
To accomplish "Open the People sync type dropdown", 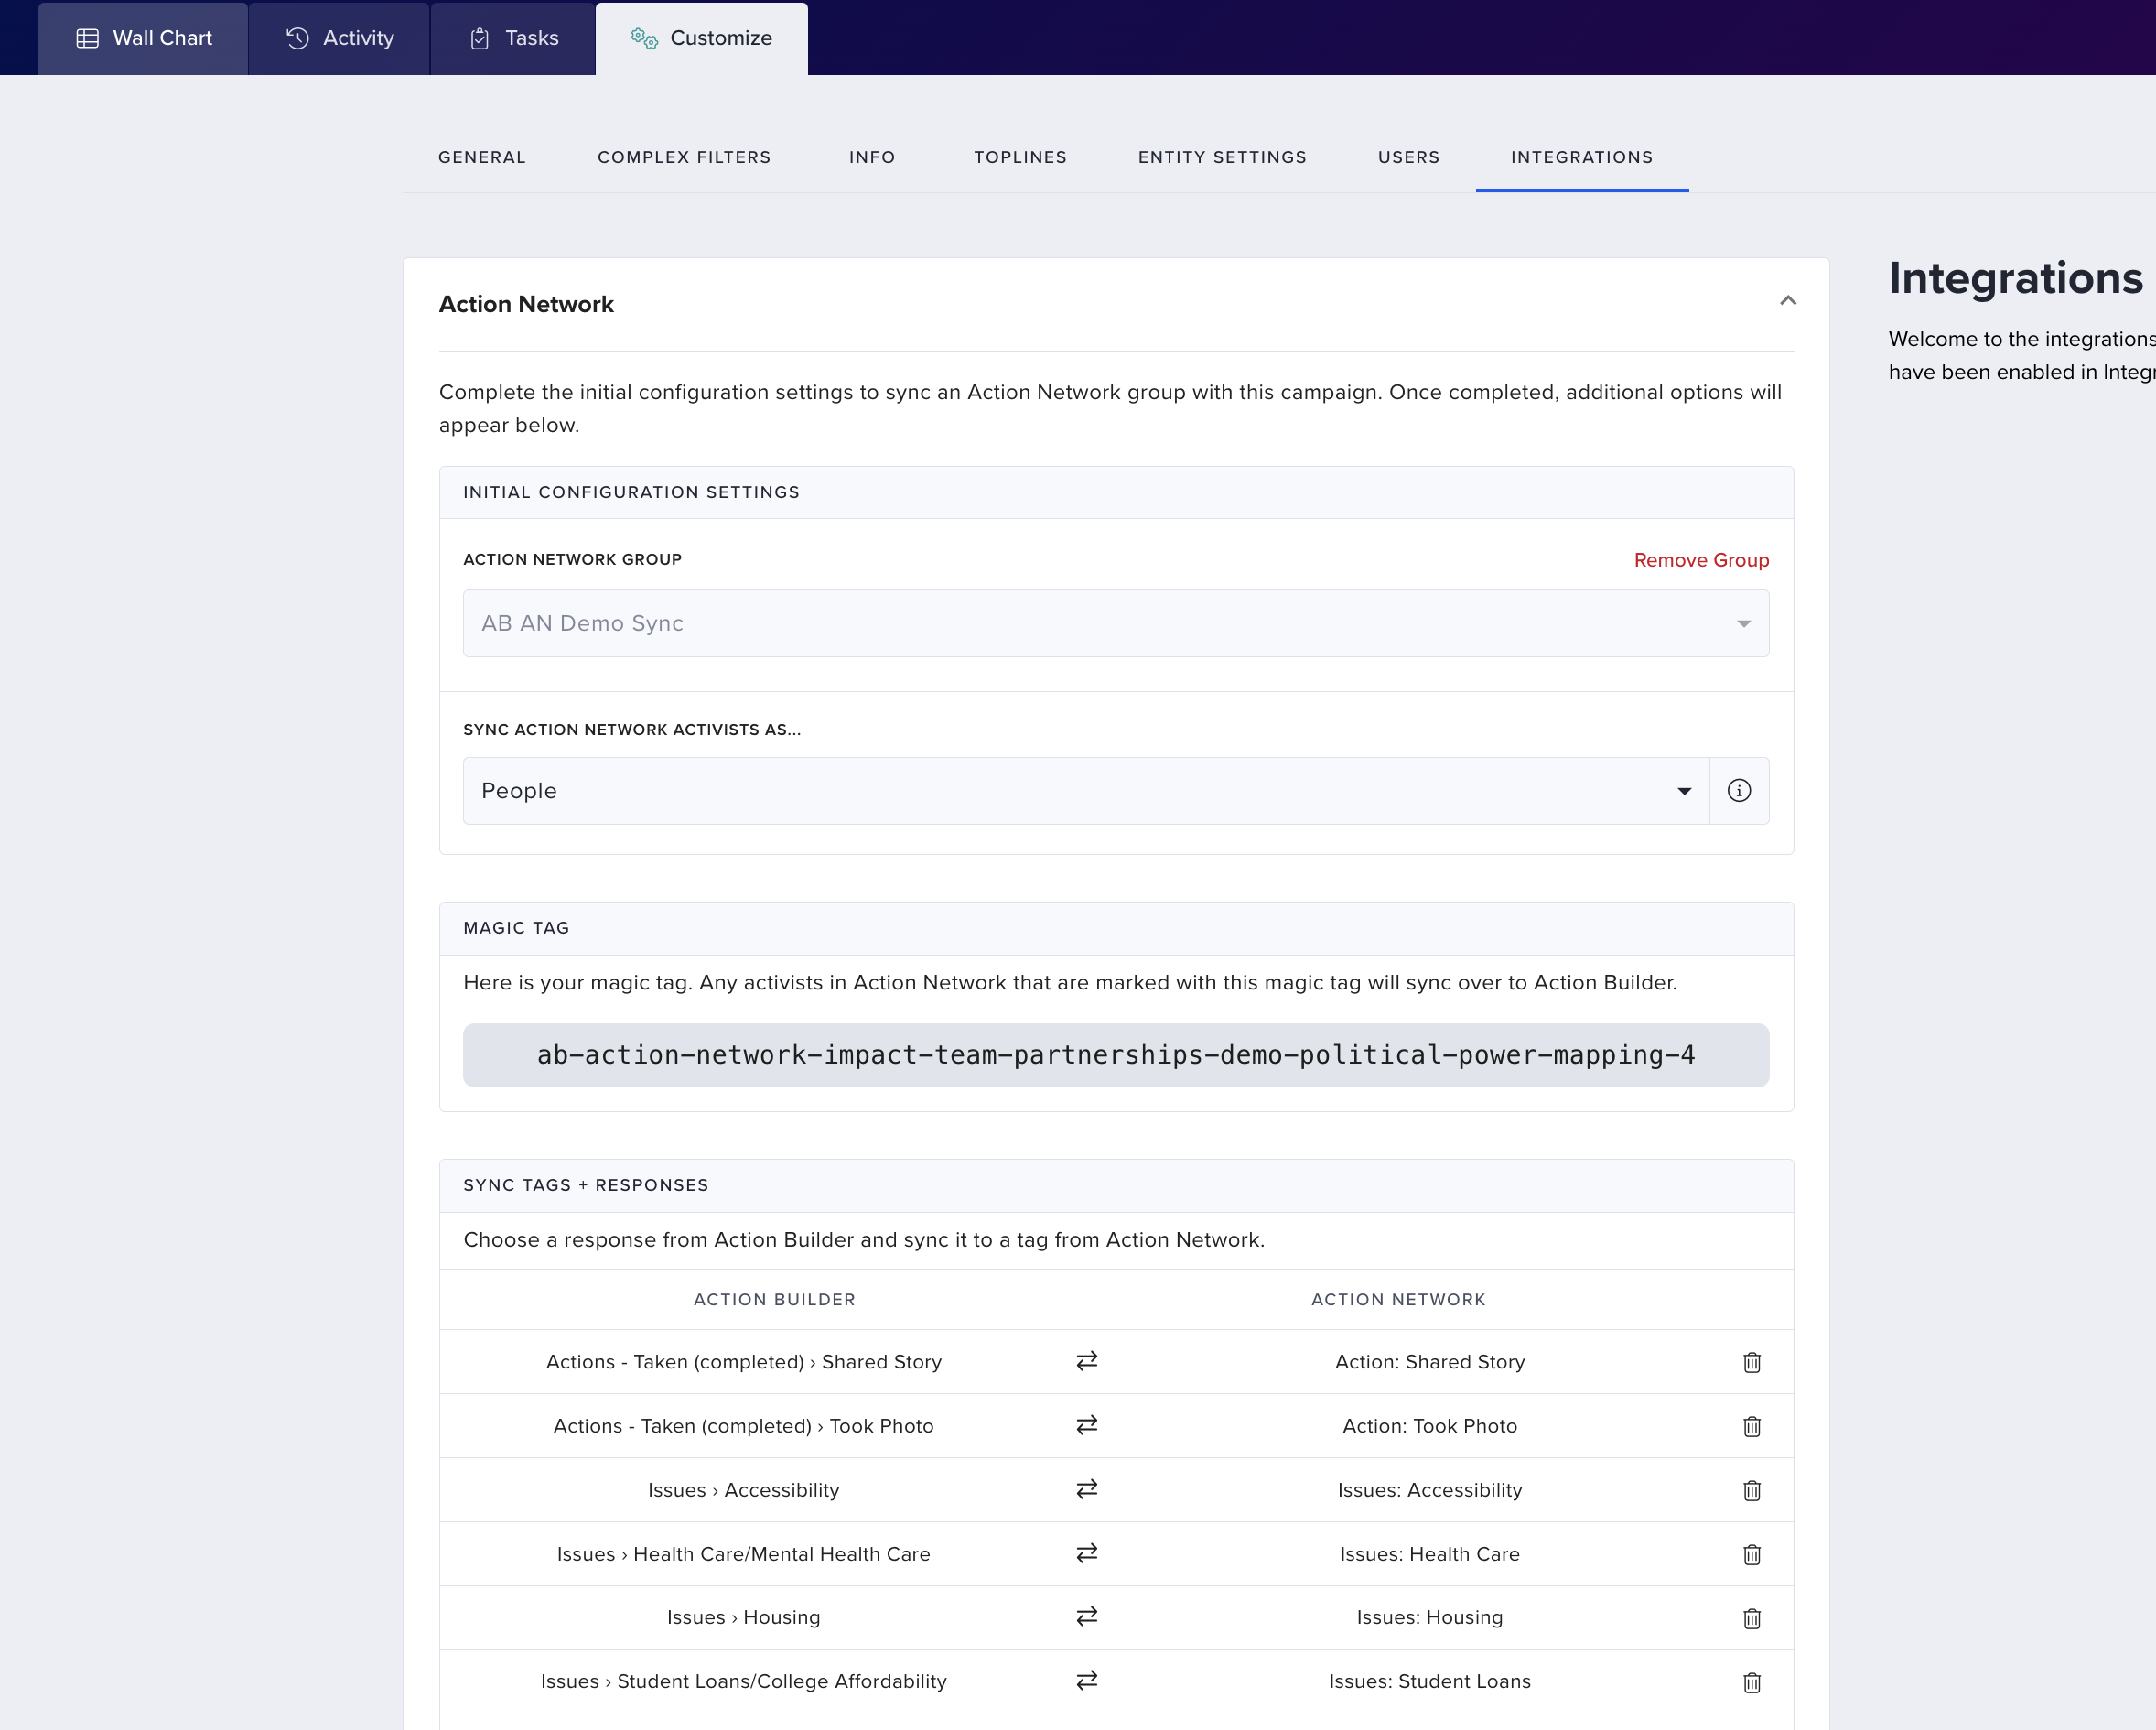I will [1086, 791].
